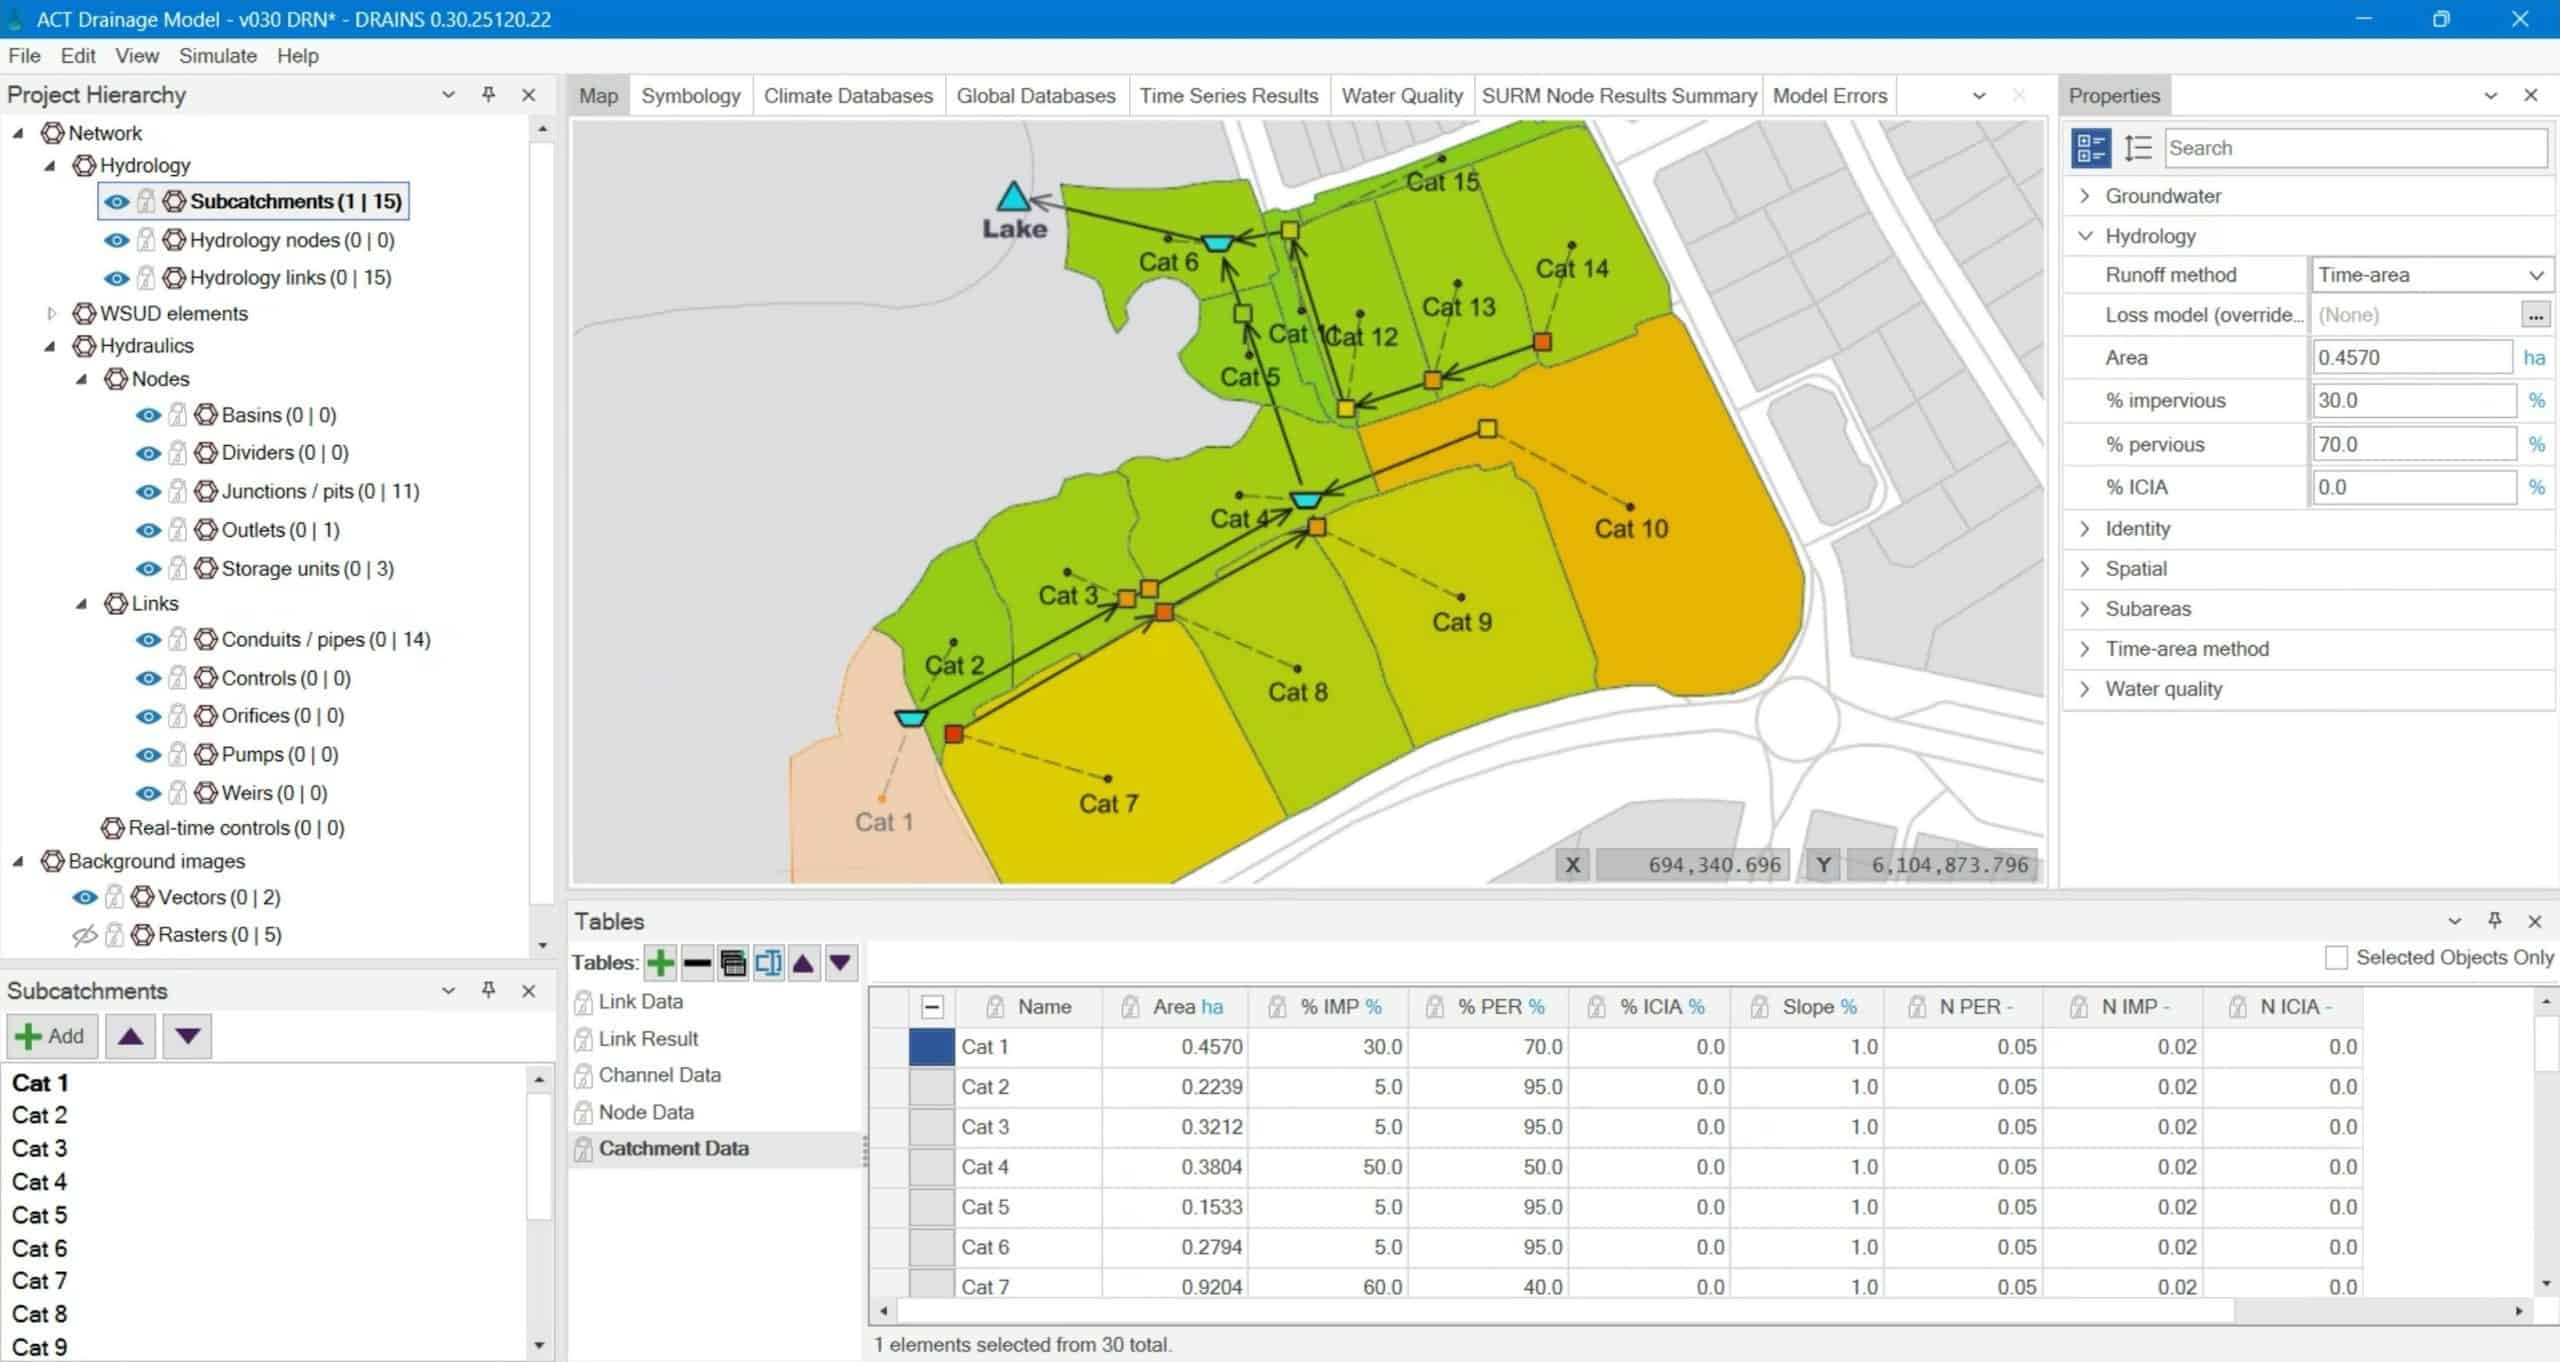This screenshot has height=1362, width=2560.
Task: Enable Selected Objects Only checkbox
Action: click(x=2336, y=957)
